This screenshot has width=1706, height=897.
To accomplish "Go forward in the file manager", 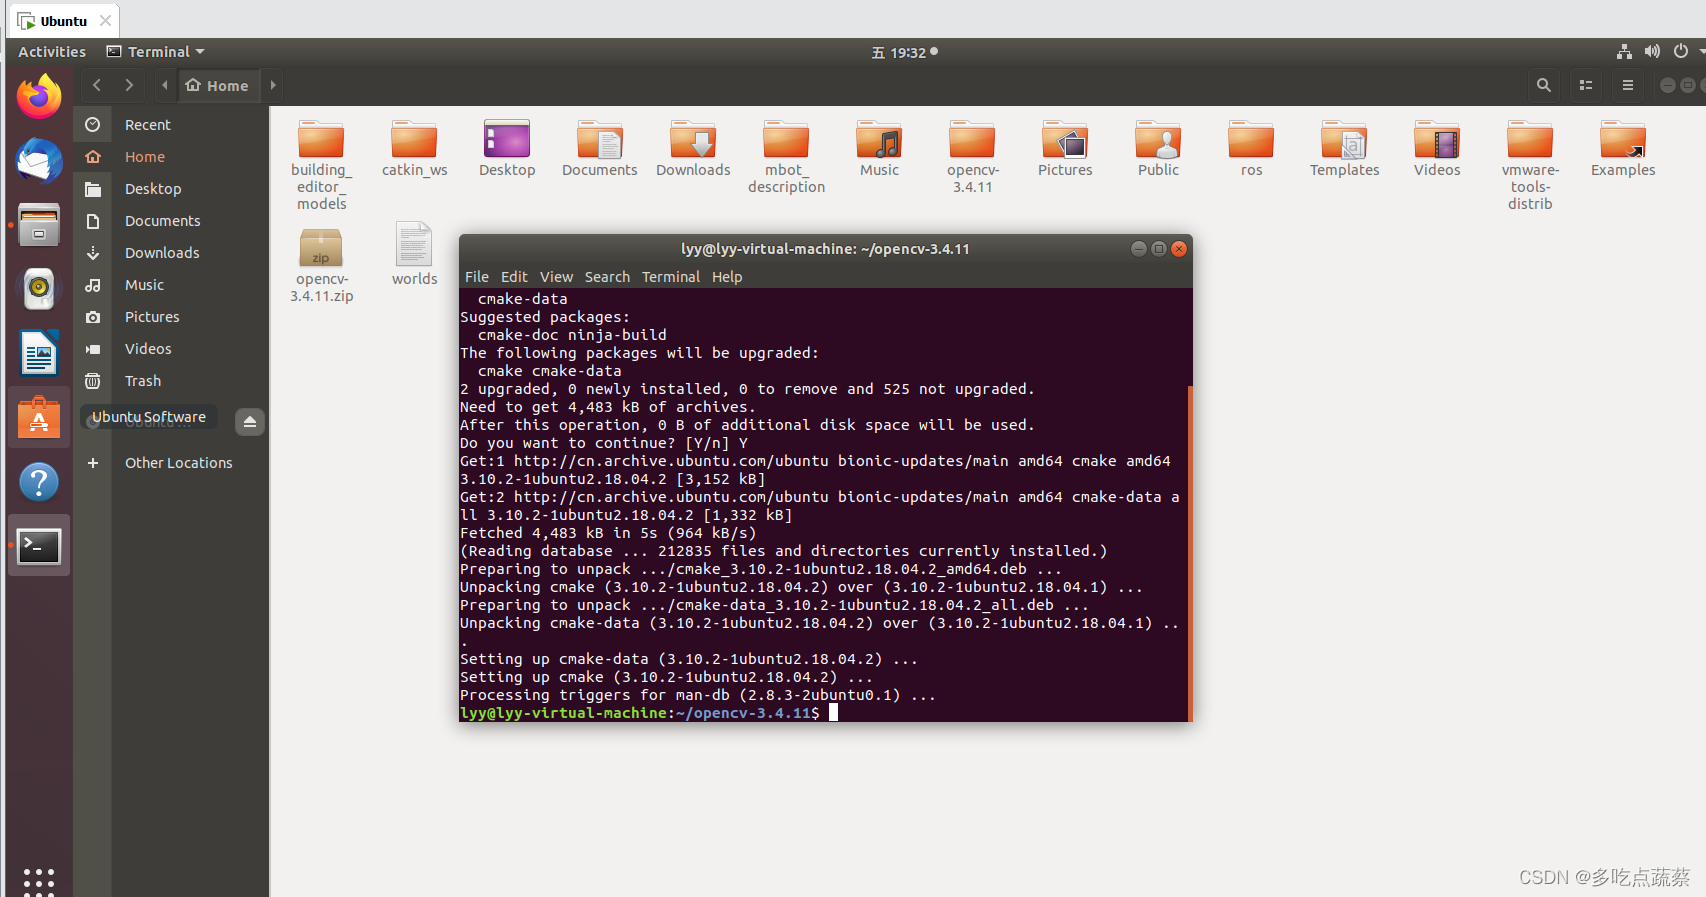I will point(129,85).
